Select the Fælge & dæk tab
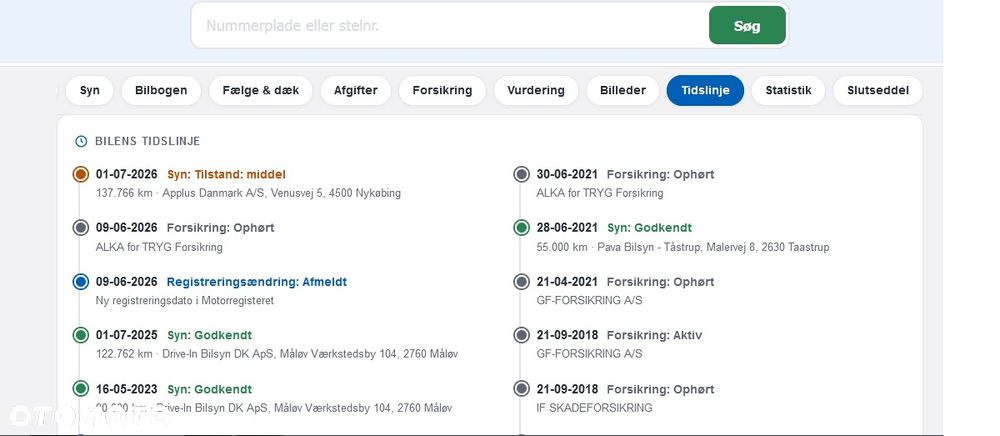This screenshot has height=436, width=1000. (x=261, y=91)
